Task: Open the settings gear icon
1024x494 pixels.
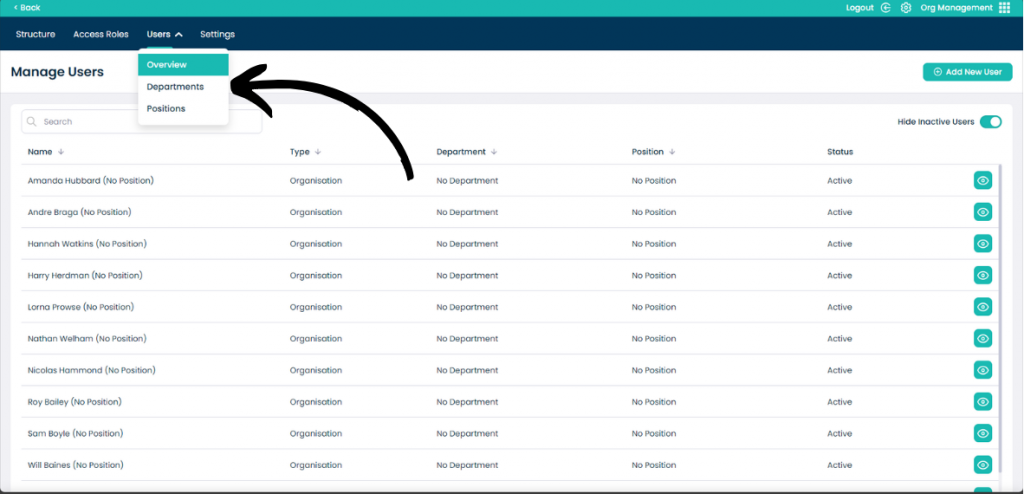Action: [906, 8]
